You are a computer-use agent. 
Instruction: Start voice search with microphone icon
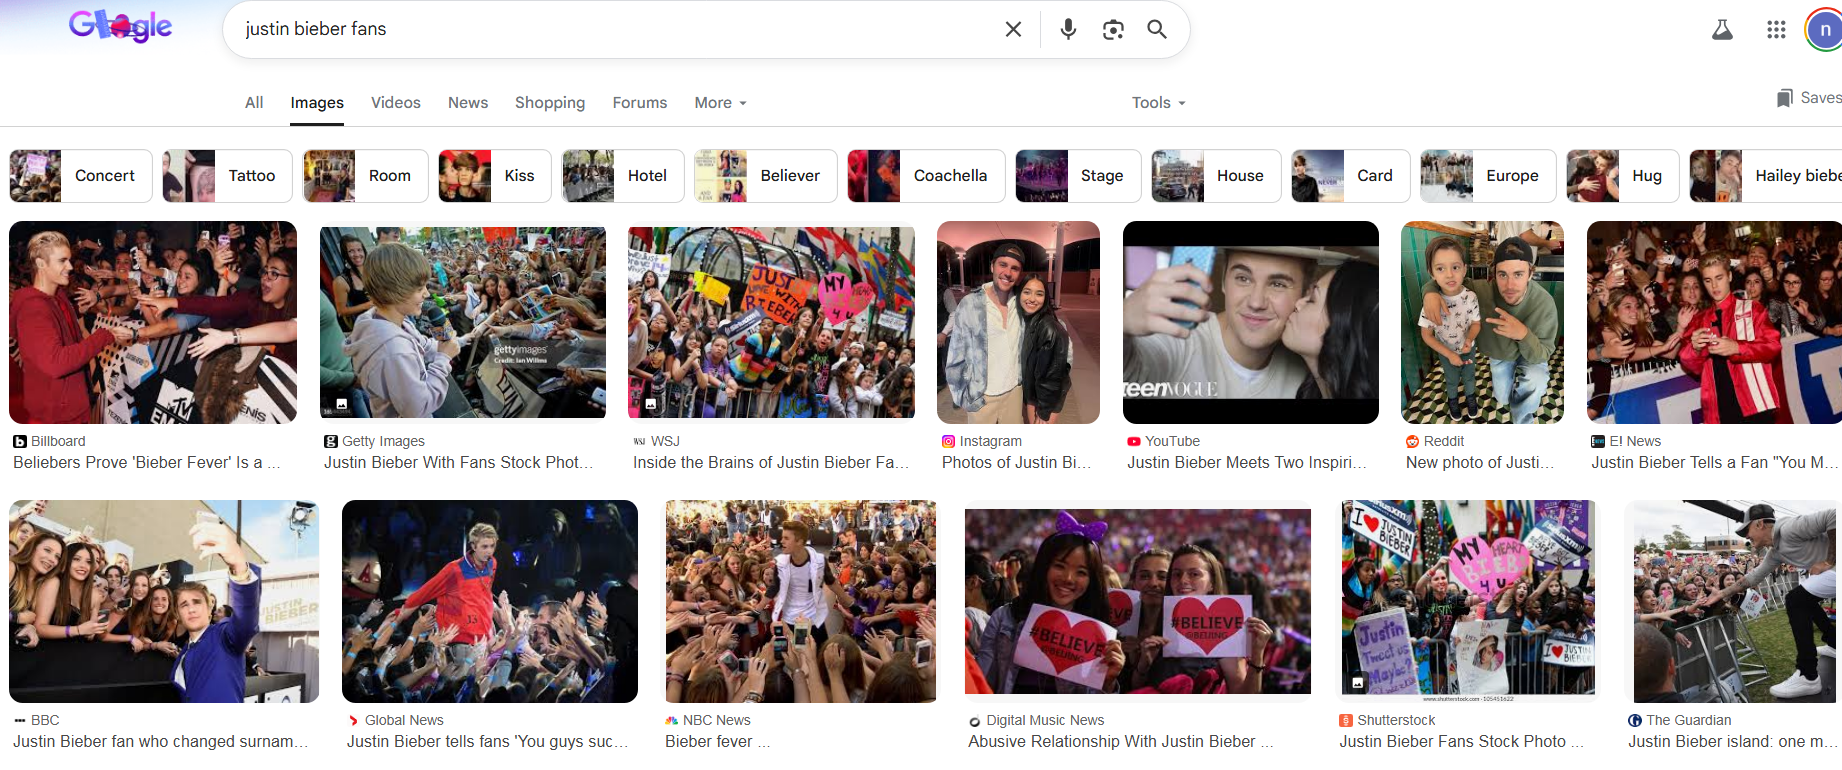pyautogui.click(x=1068, y=29)
